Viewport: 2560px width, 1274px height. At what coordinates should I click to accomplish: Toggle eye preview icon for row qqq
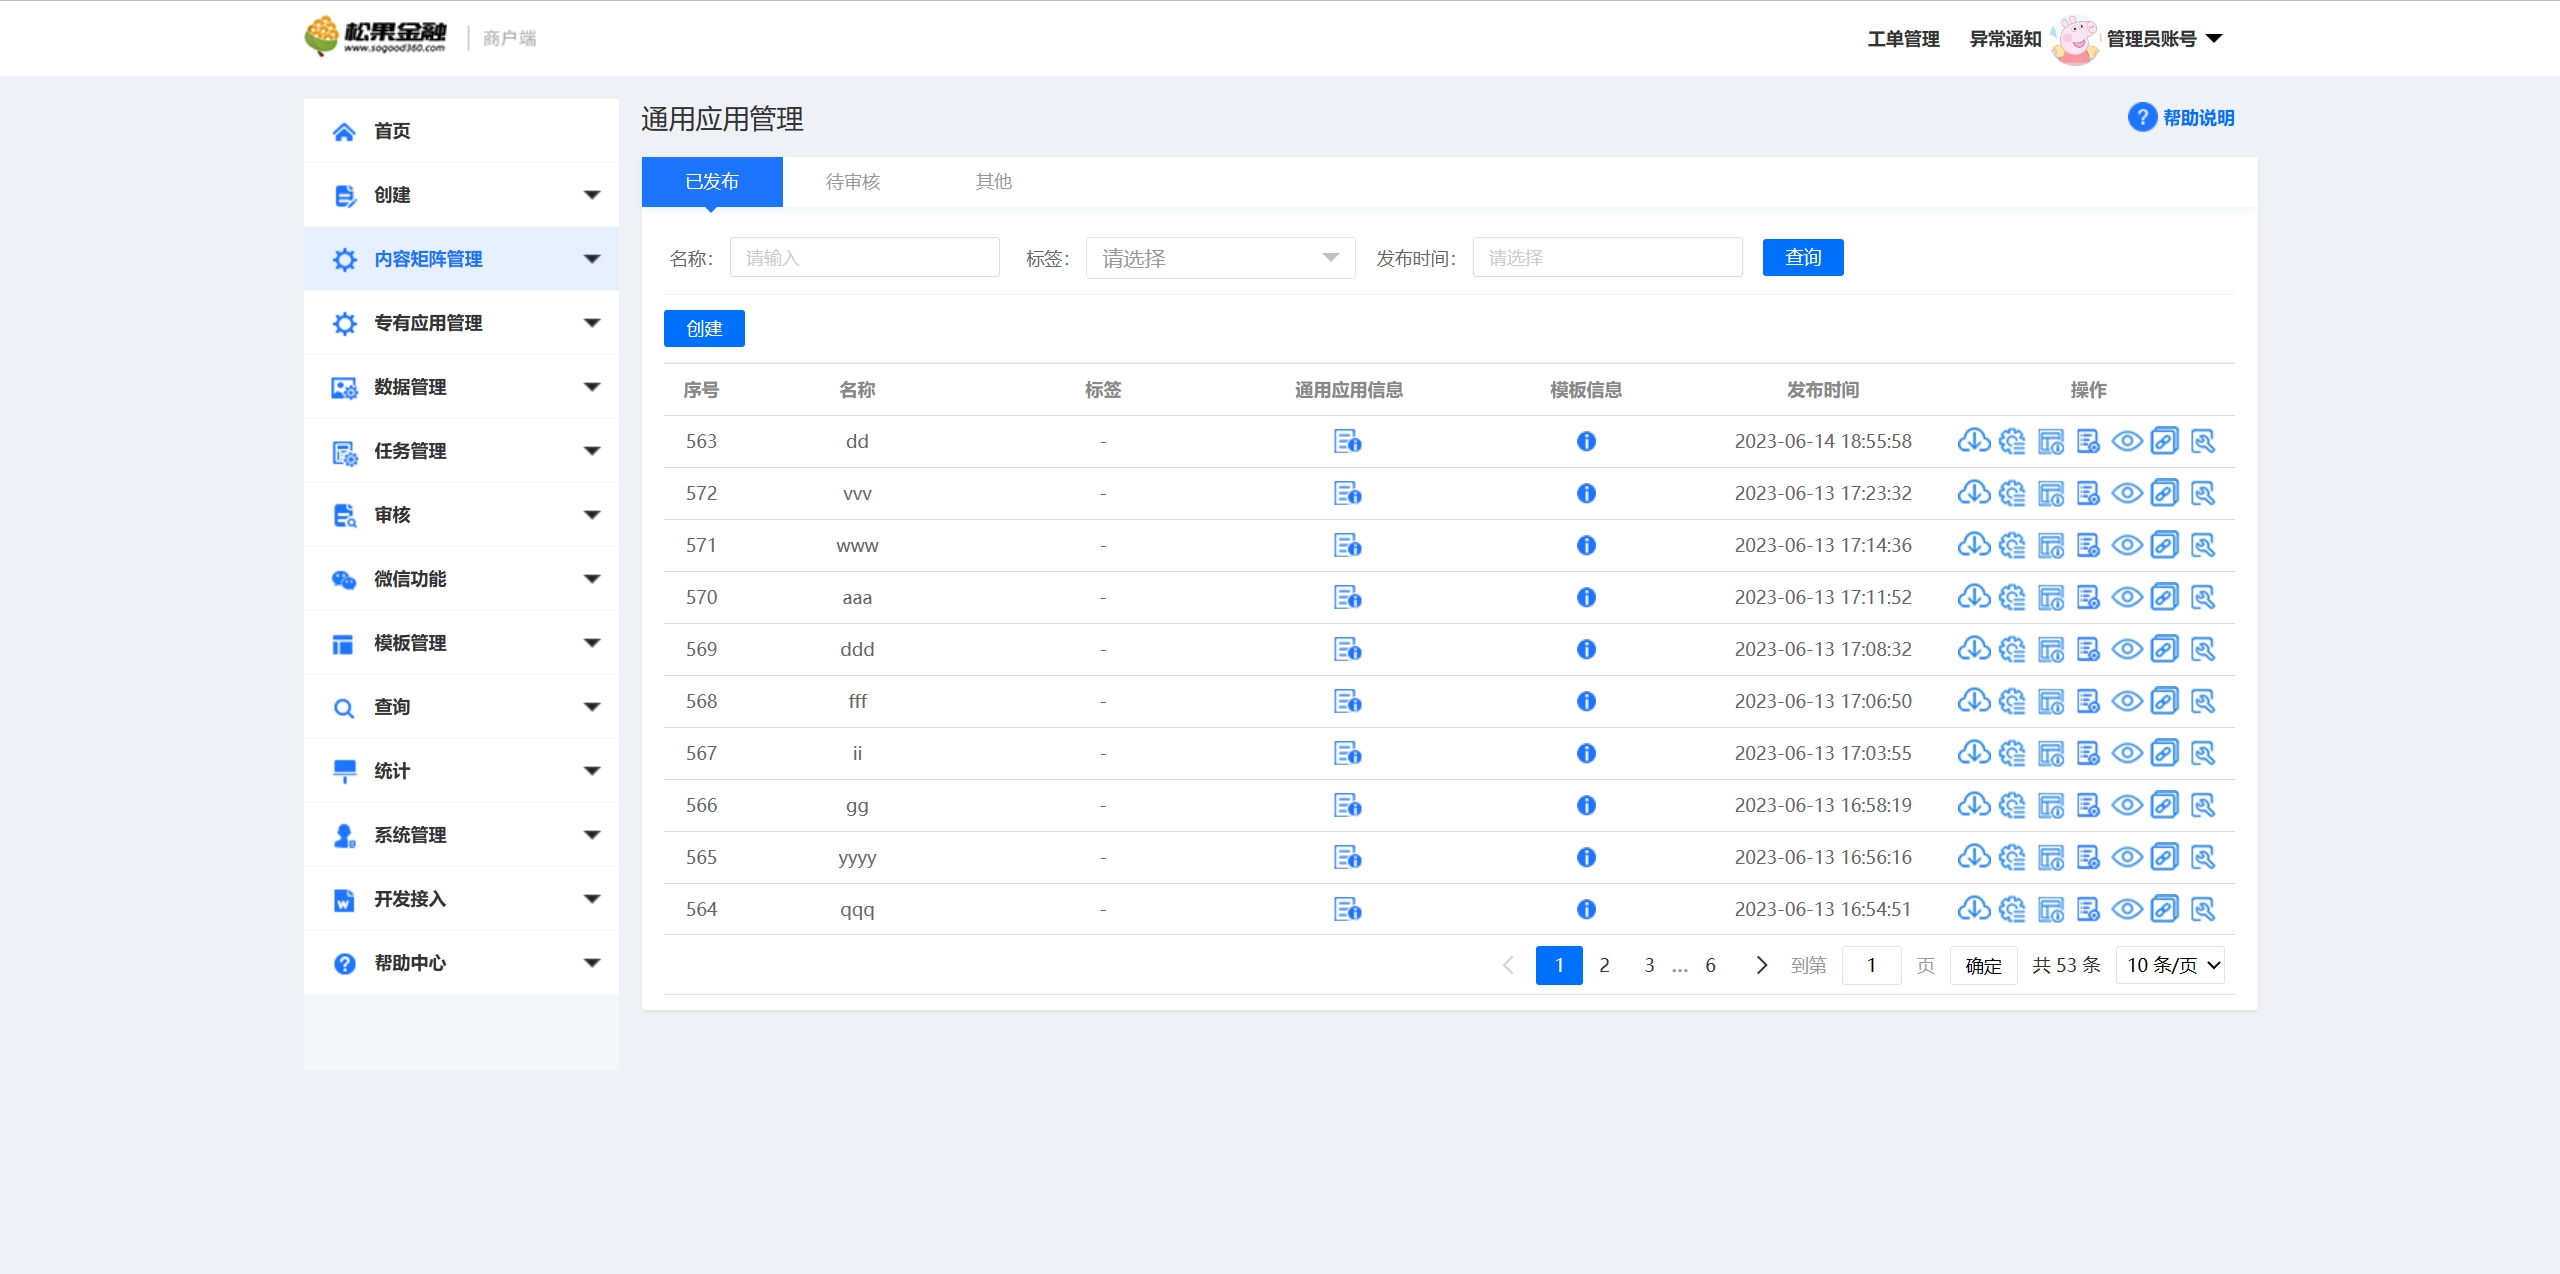[2127, 909]
